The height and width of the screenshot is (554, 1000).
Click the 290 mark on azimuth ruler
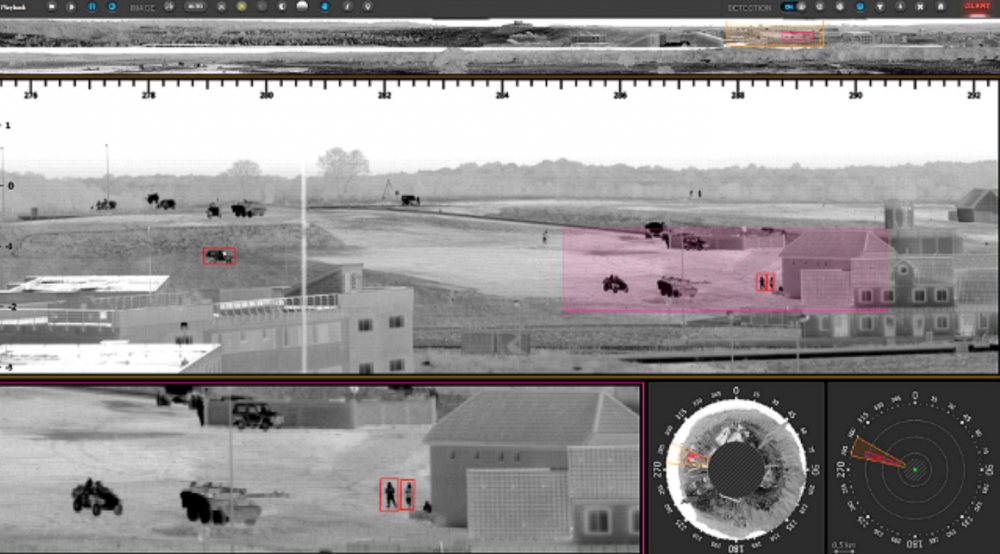855,96
